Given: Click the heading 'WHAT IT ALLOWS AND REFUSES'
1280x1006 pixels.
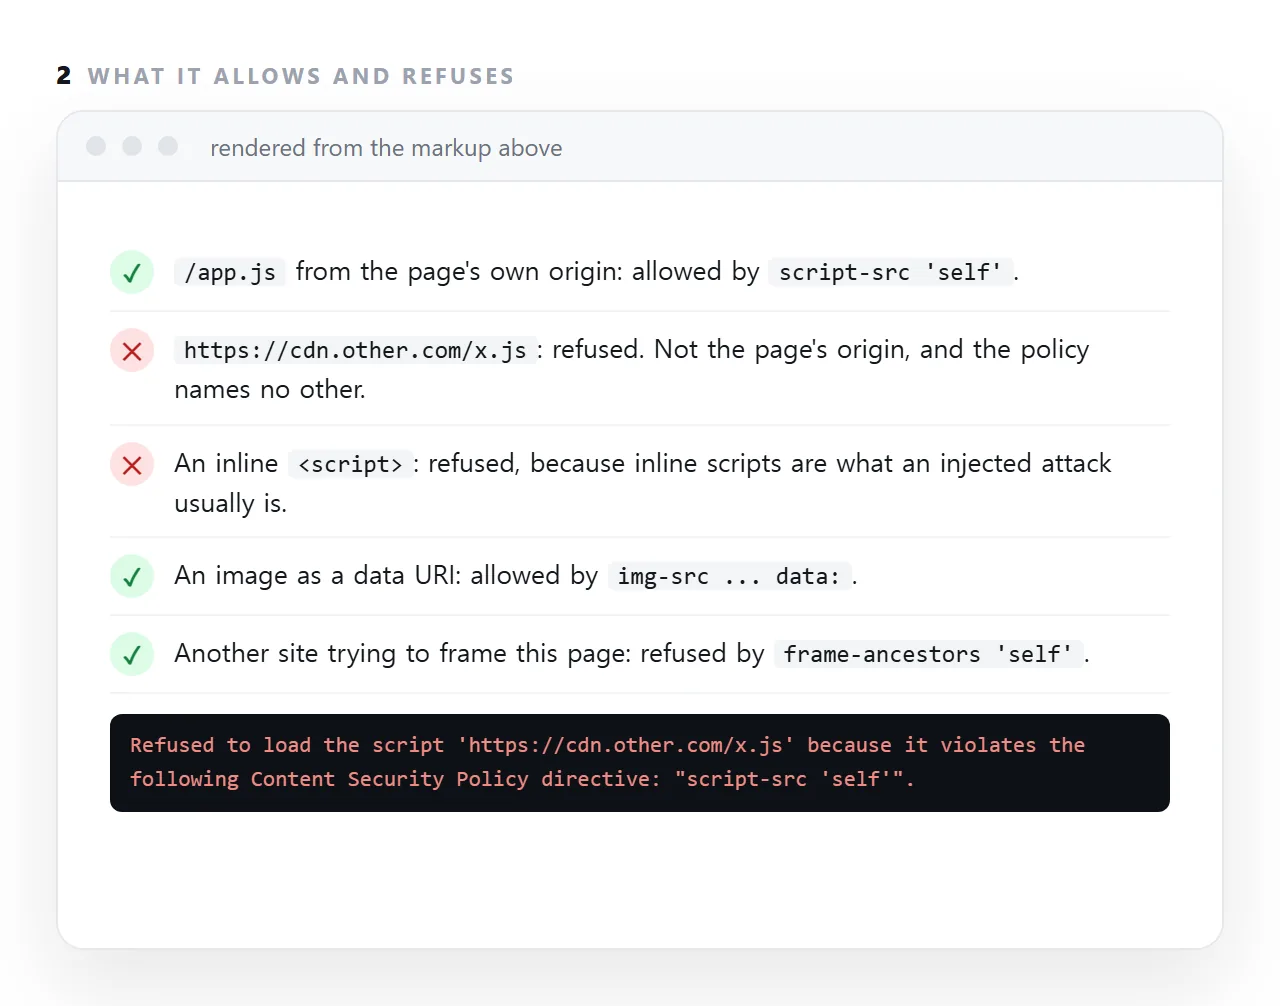Looking at the screenshot, I should pos(301,76).
